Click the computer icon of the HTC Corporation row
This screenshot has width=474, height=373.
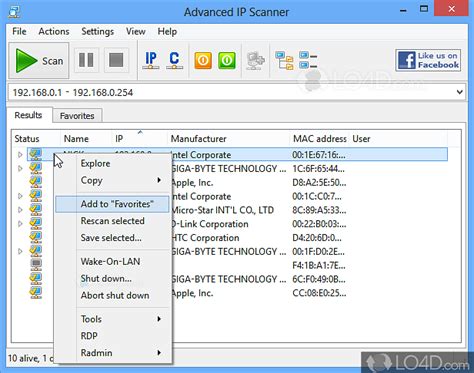pos(36,237)
